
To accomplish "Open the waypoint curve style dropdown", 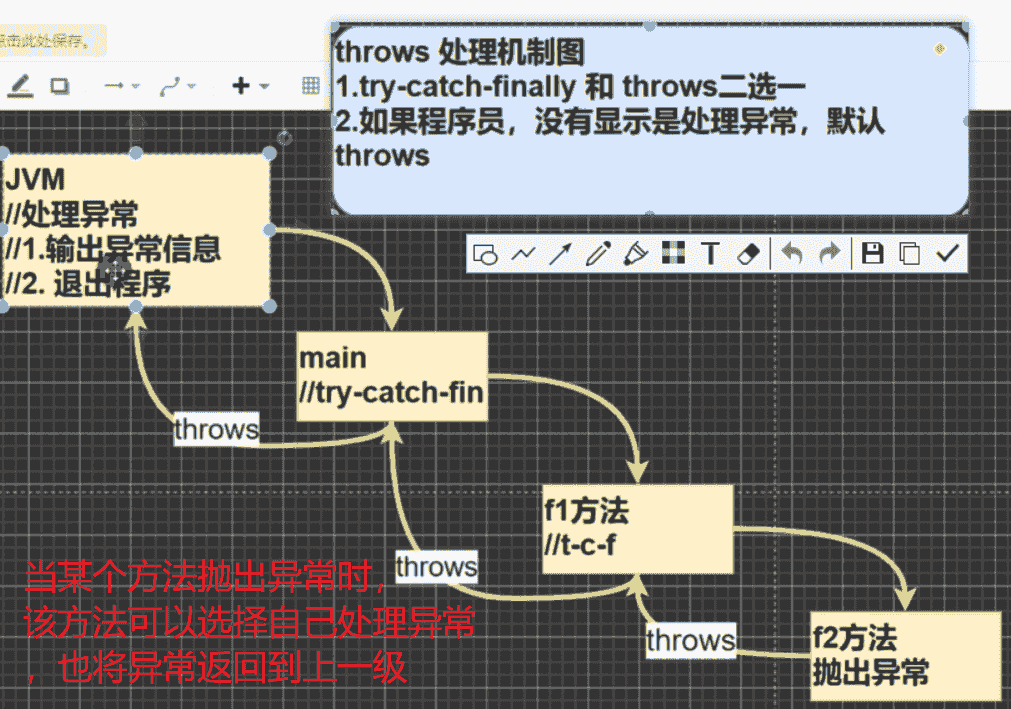I will [178, 87].
